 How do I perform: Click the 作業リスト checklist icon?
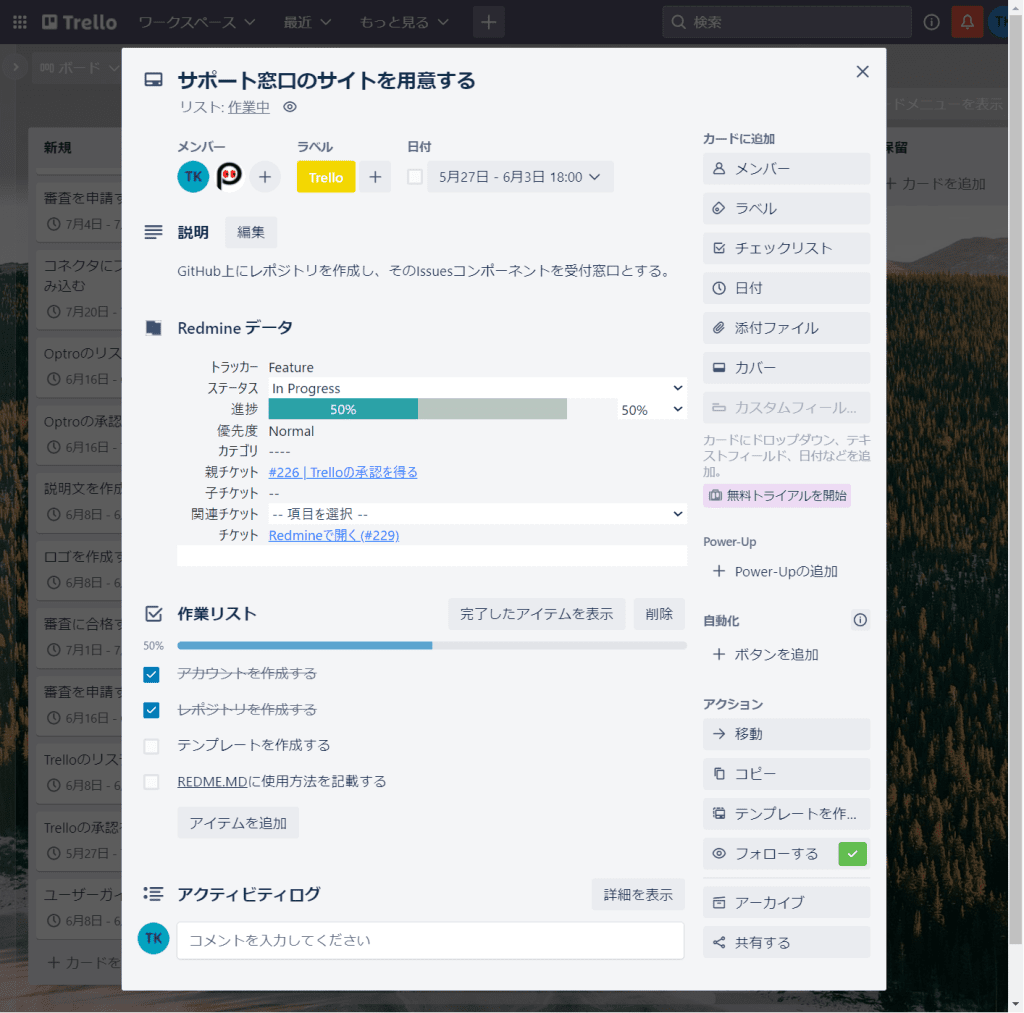153,614
